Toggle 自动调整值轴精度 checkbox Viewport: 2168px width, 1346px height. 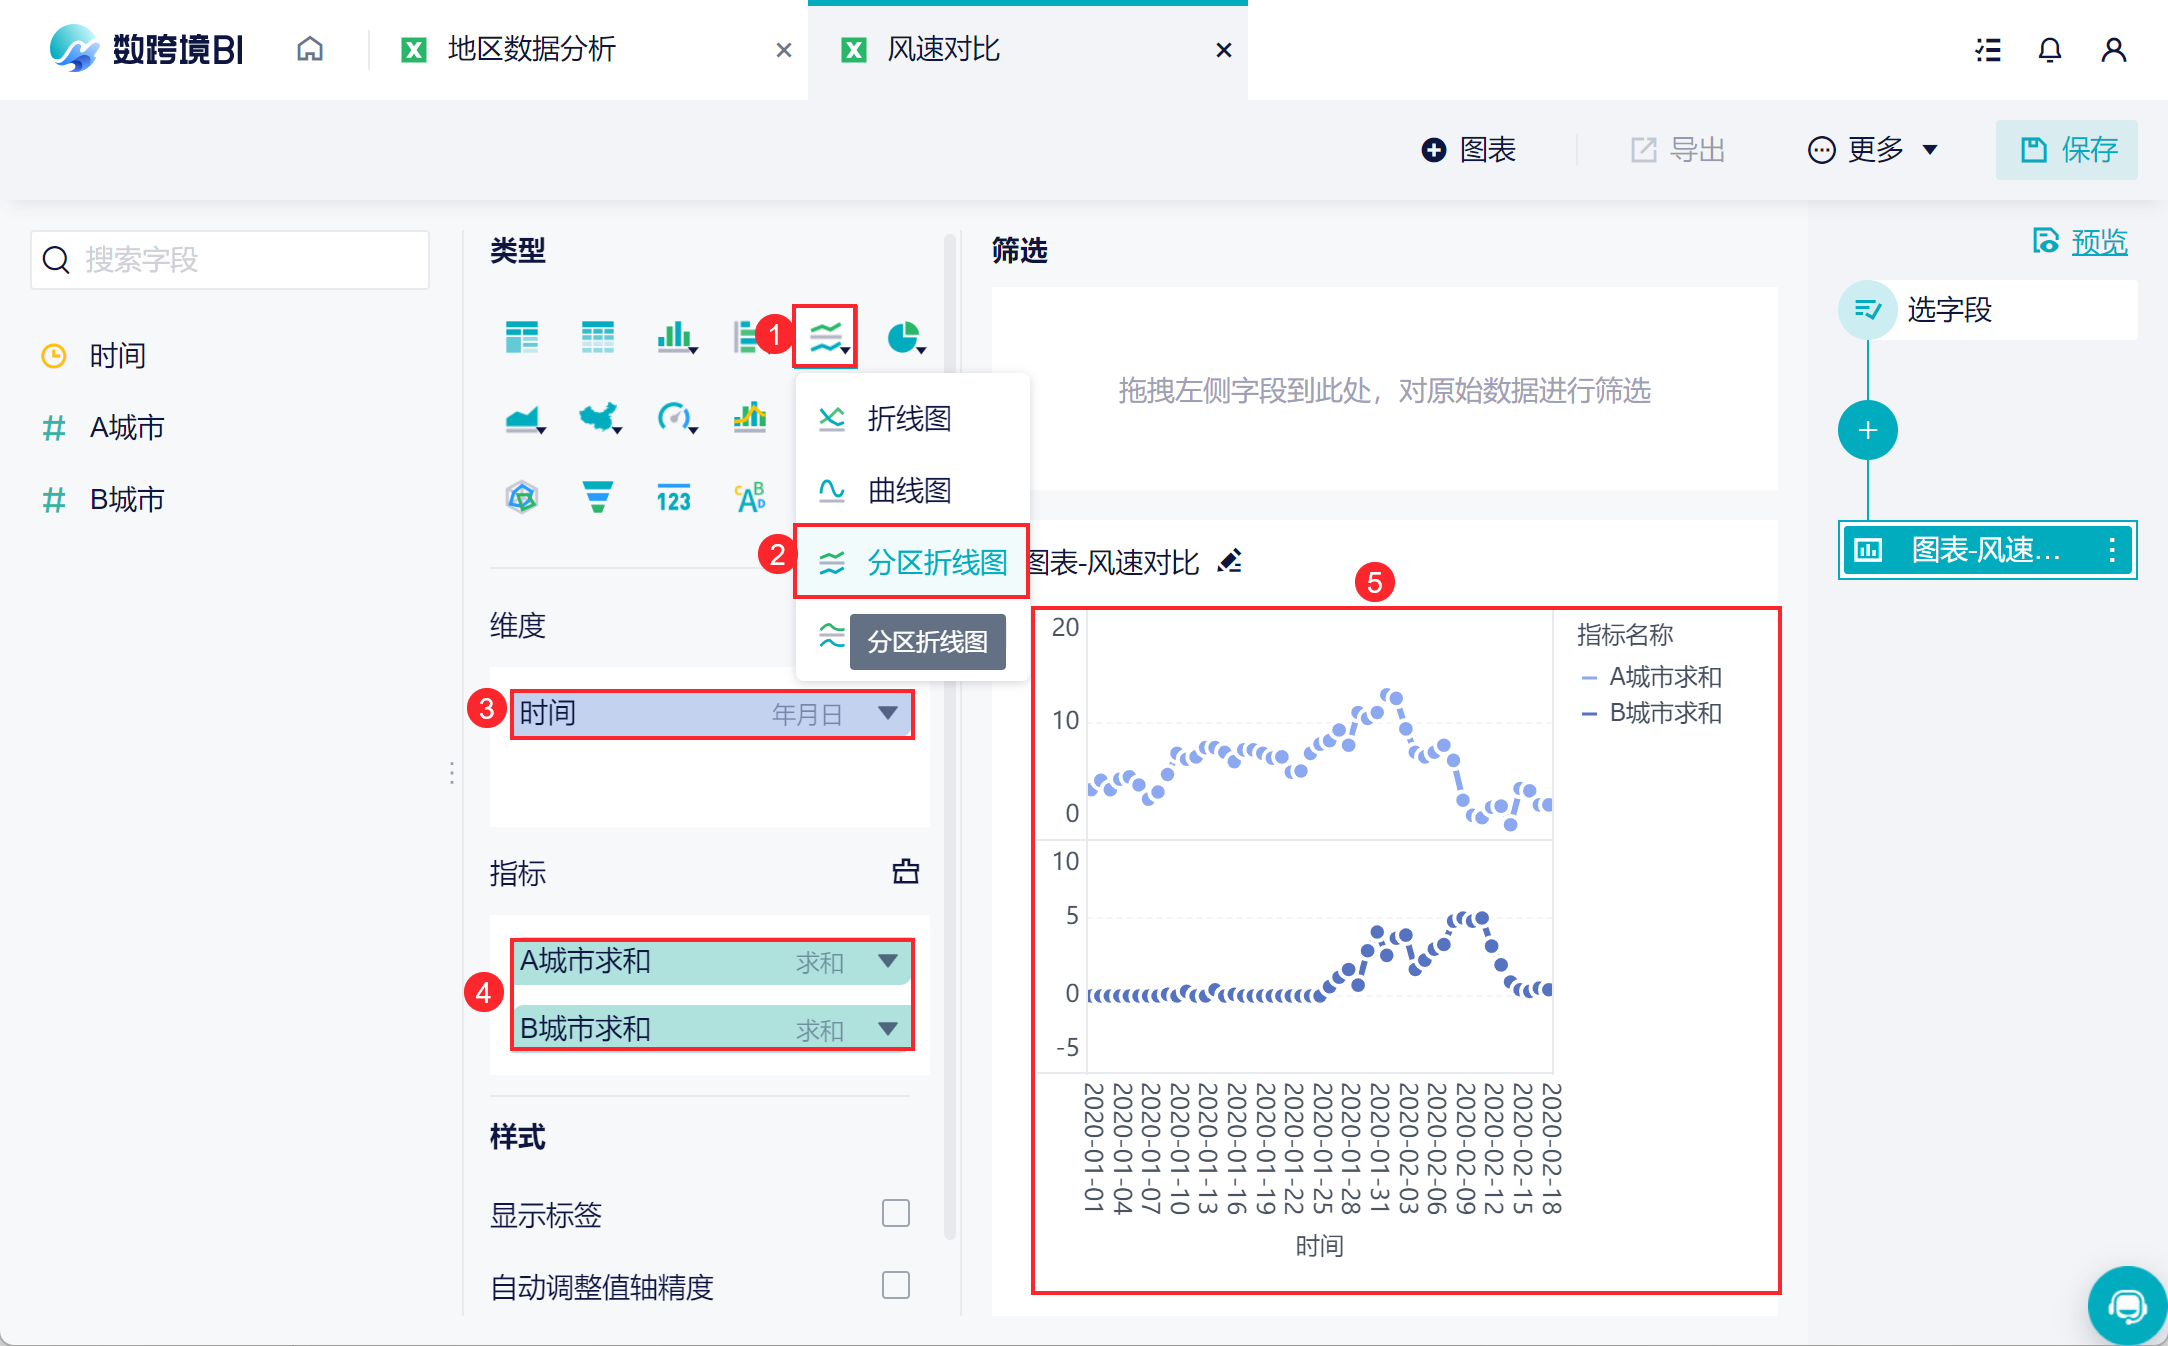[895, 1285]
